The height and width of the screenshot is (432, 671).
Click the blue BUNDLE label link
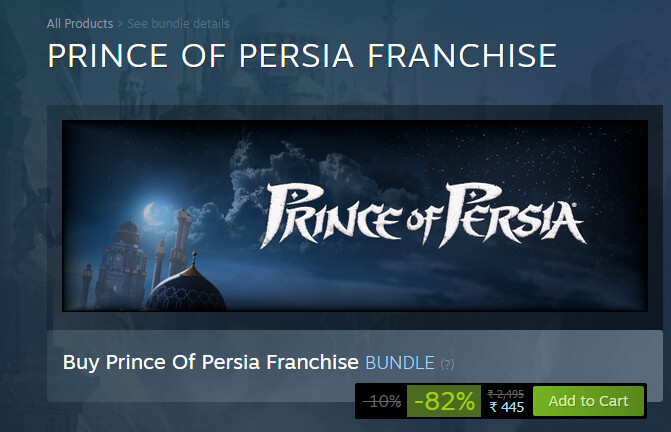399,362
